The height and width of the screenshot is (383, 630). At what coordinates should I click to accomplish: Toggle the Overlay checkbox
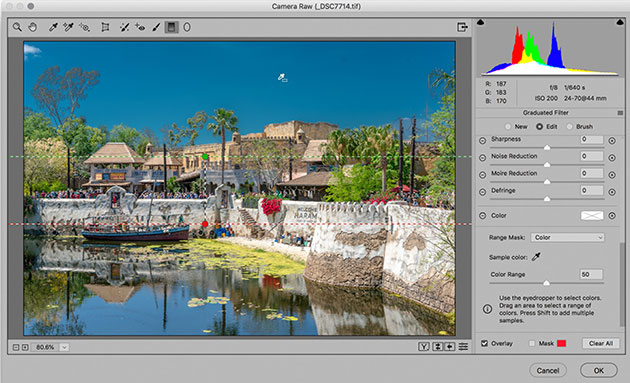[484, 343]
